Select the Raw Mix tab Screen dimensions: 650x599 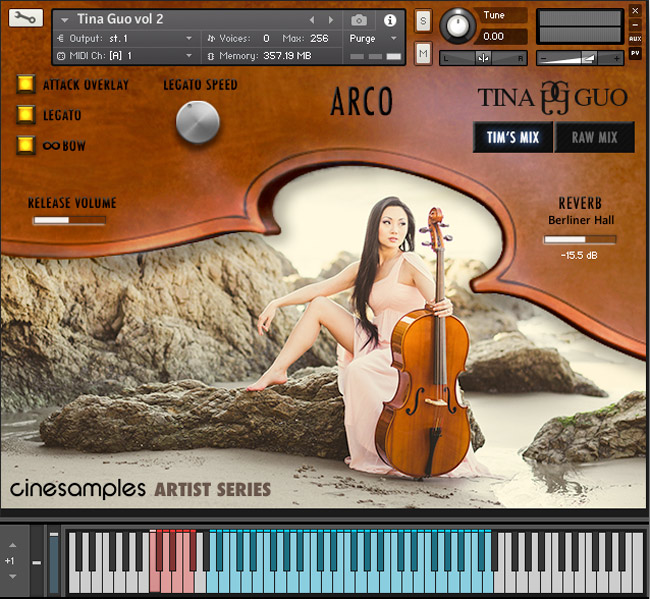[x=594, y=137]
